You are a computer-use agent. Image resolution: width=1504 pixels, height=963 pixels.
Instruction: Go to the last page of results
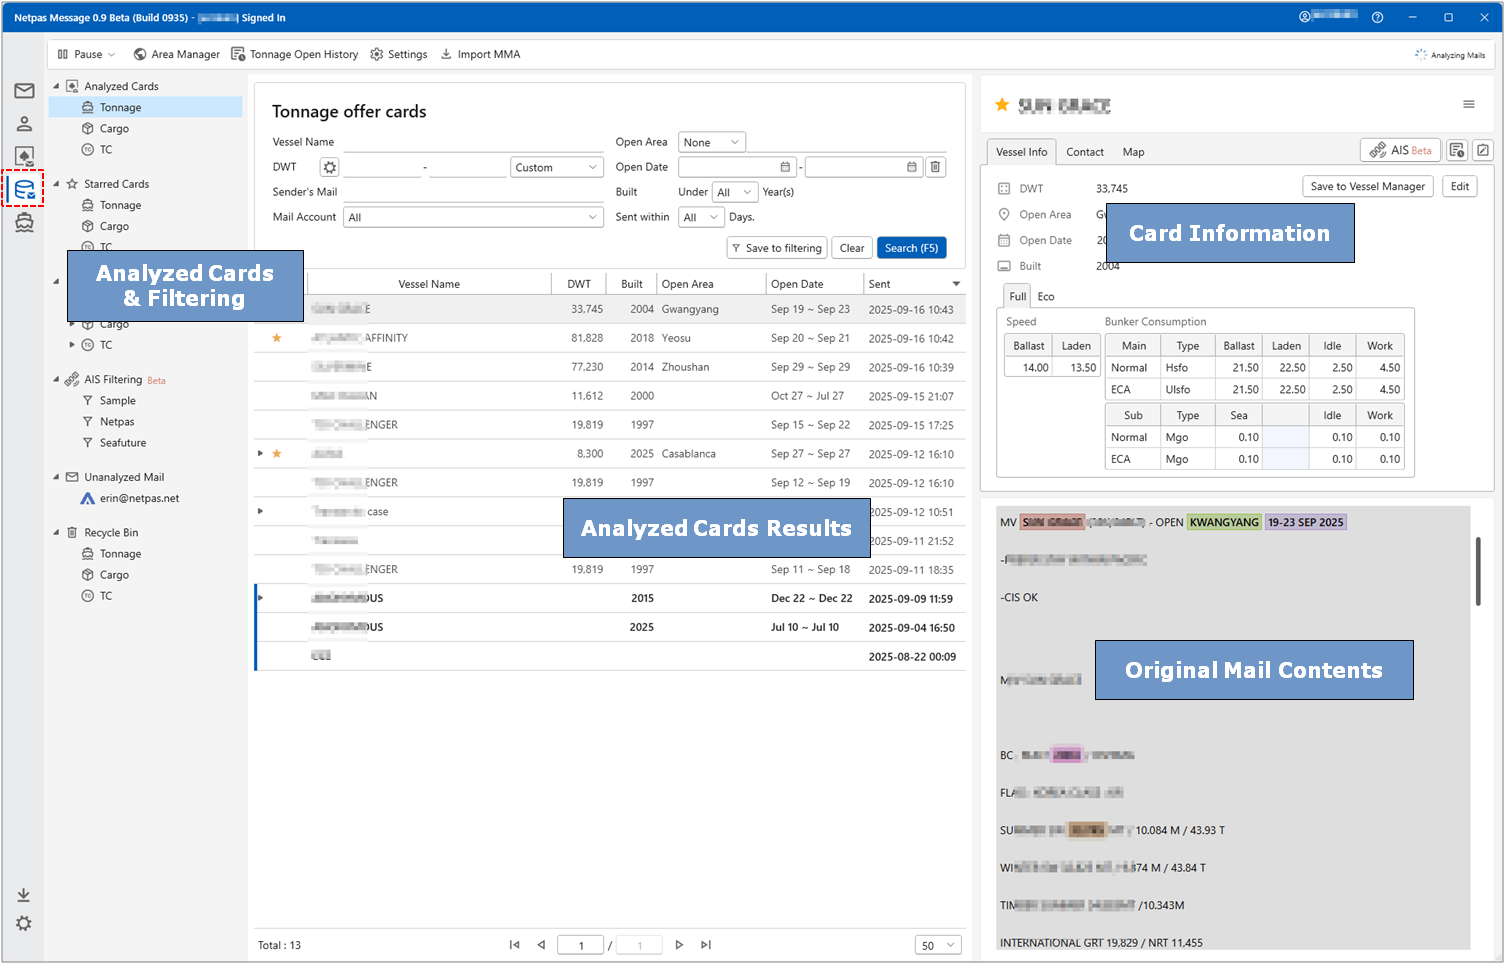[706, 945]
